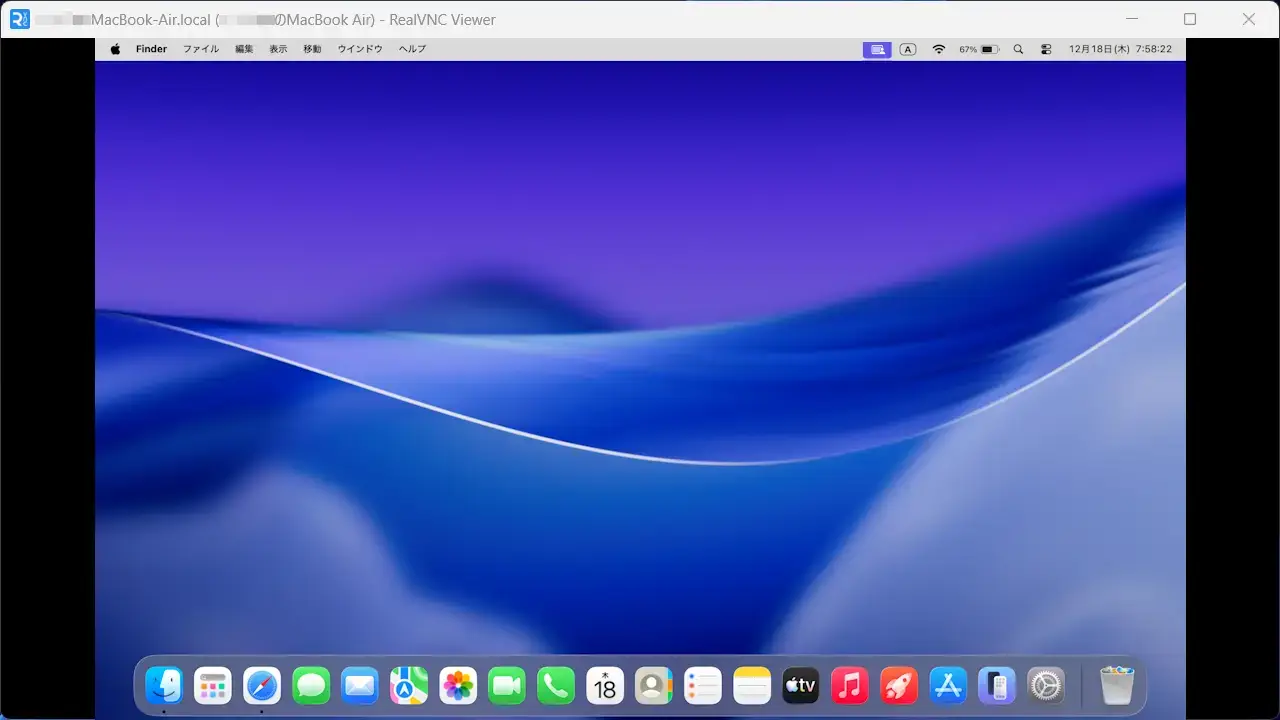
Task: Open Control Center in menu bar
Action: (x=1046, y=49)
